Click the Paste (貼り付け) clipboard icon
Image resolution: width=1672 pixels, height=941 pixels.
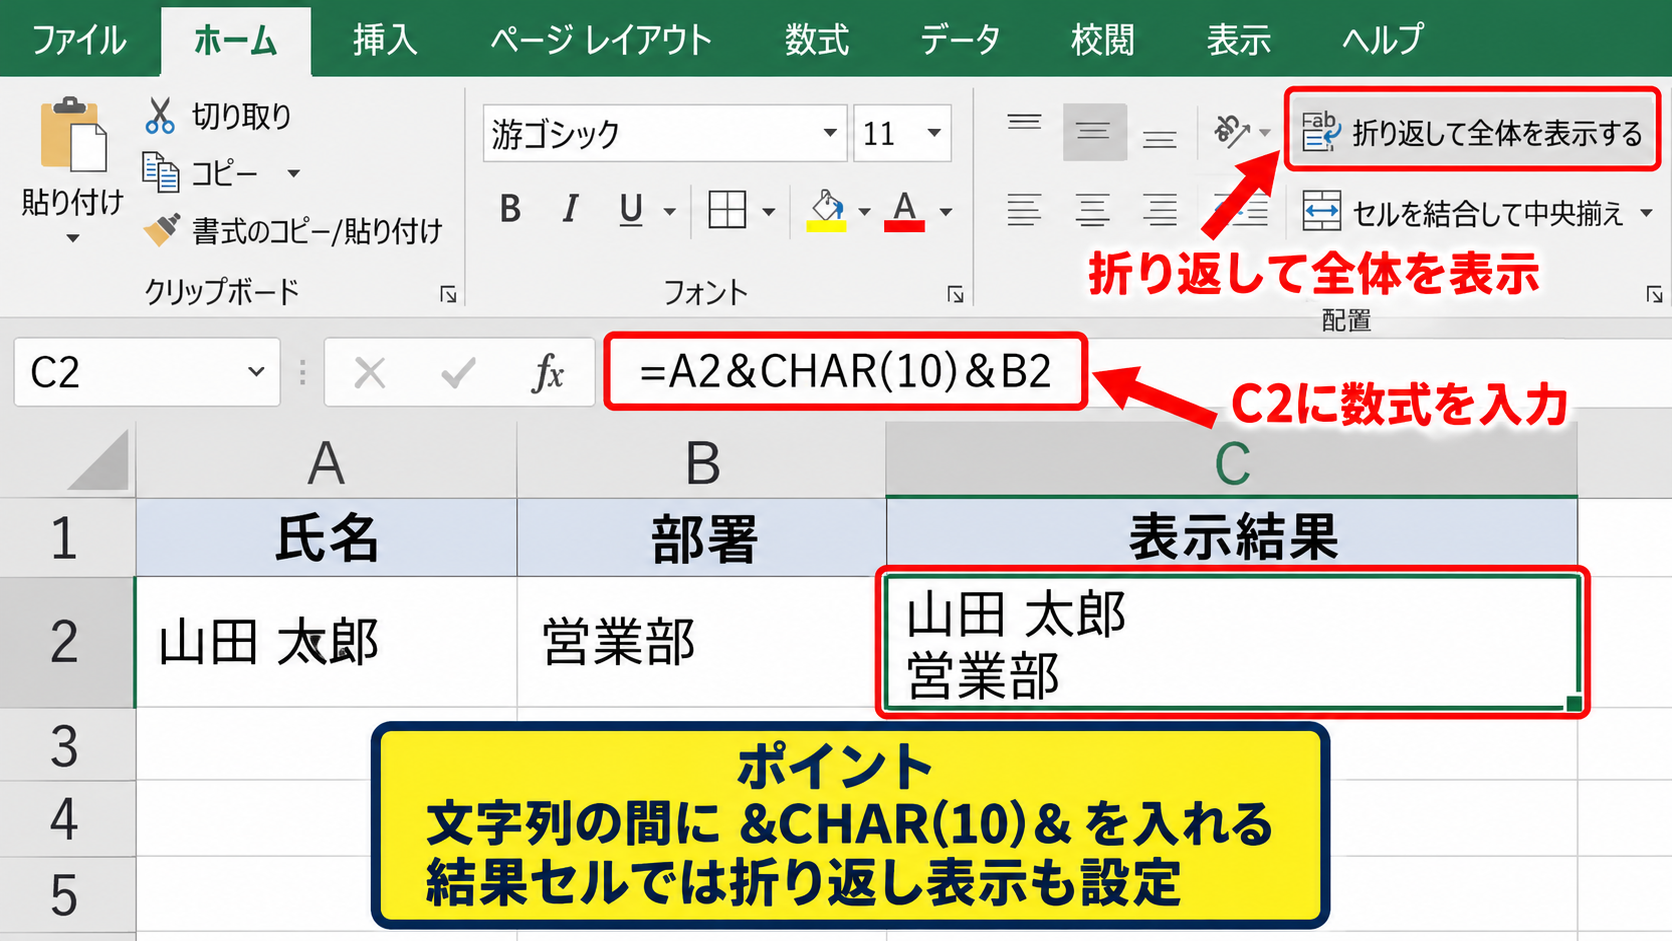(x=73, y=135)
